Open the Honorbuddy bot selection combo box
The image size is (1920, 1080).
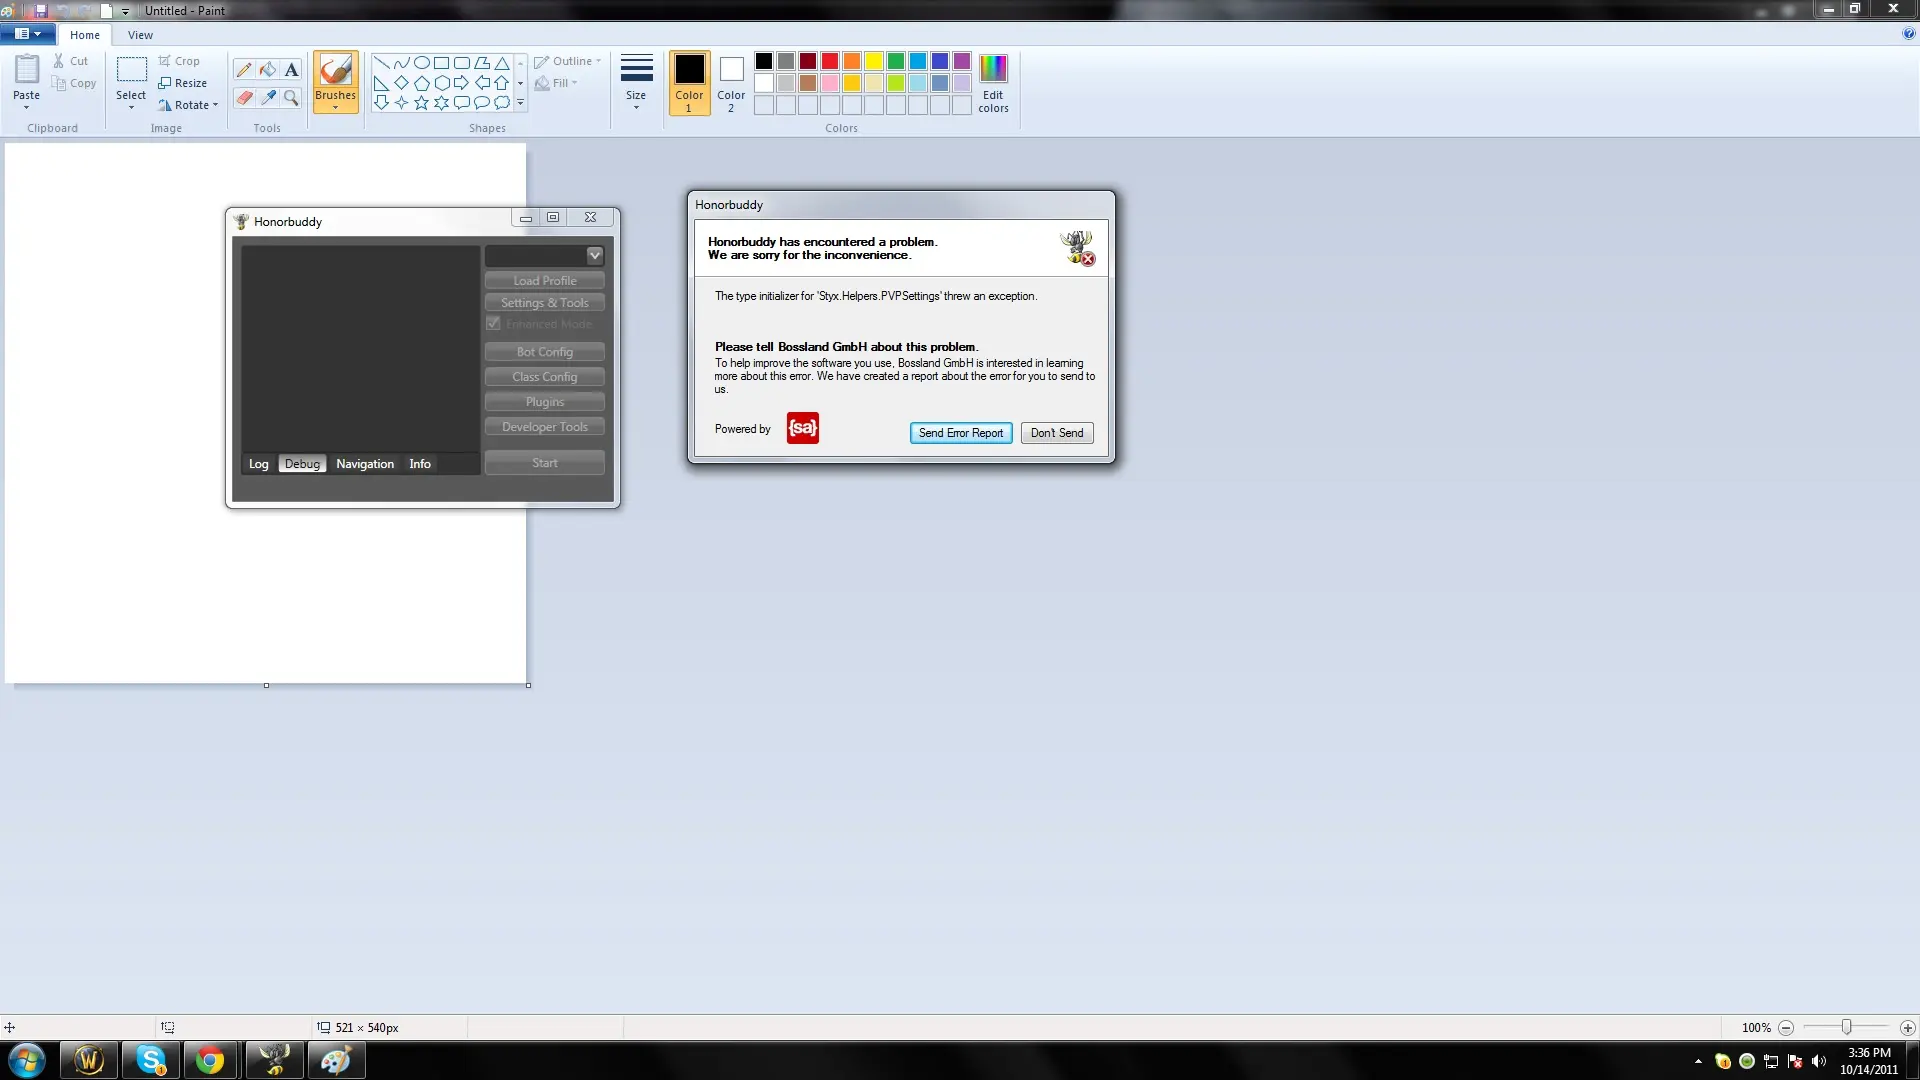[x=545, y=256]
